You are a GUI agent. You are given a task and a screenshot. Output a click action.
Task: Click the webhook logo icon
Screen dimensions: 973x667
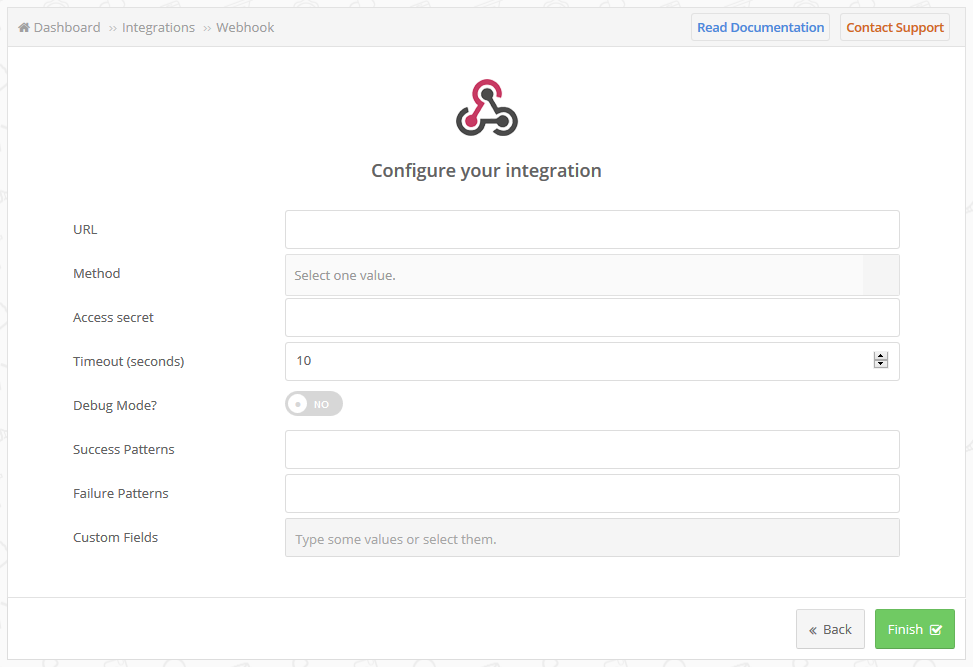point(486,107)
